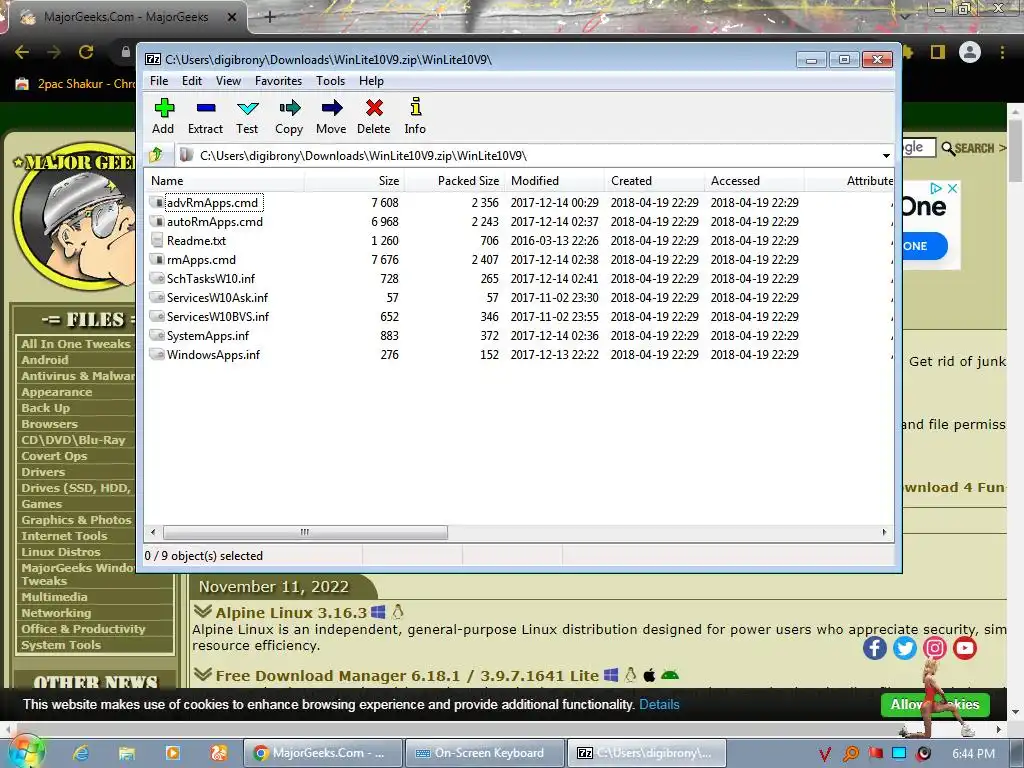Select the SystemApps.inf file
This screenshot has height=768, width=1024.
pos(208,335)
